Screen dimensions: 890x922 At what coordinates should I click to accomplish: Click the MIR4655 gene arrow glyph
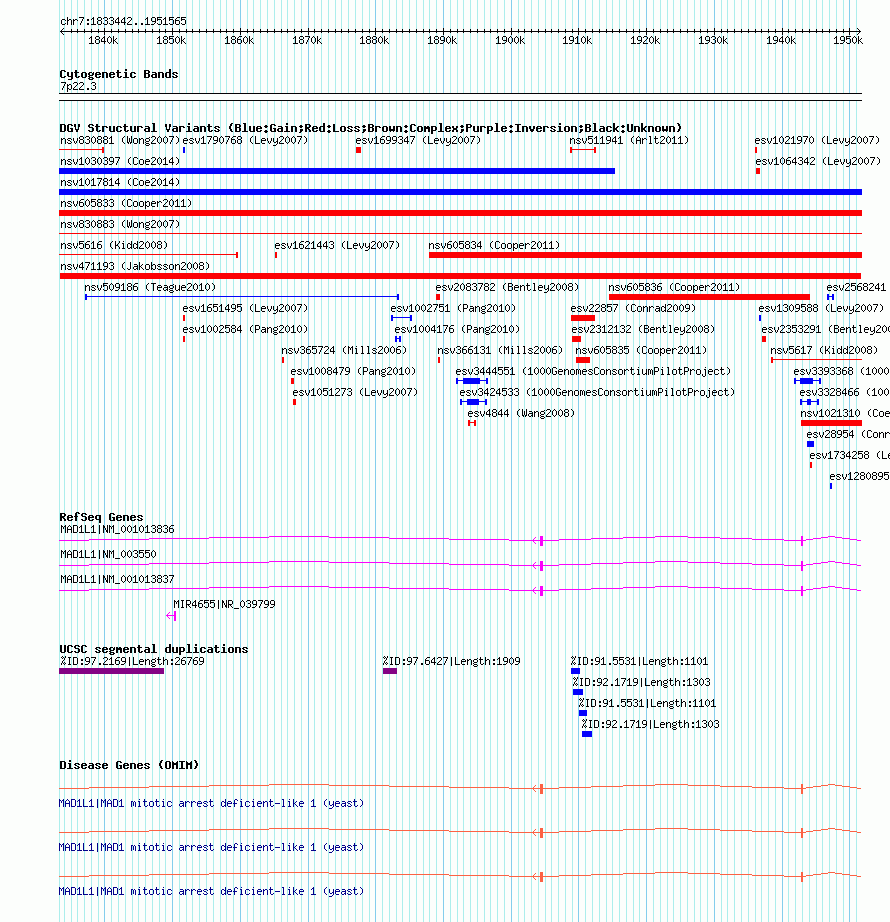click(171, 616)
